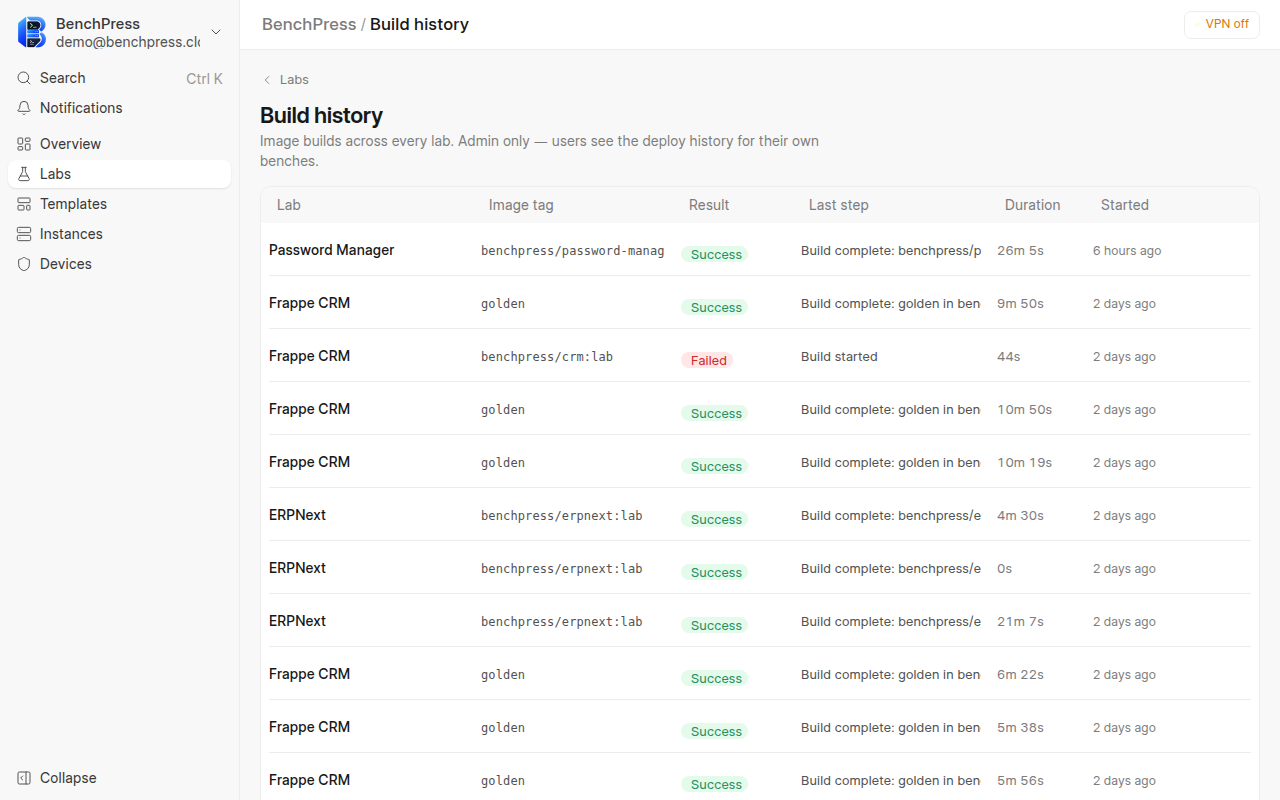Click BenchPress in the breadcrumb

[x=309, y=24]
